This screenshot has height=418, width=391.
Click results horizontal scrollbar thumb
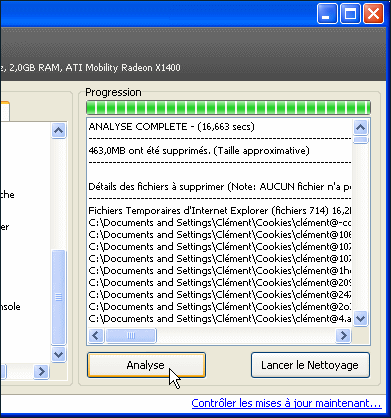pyautogui.click(x=131, y=335)
